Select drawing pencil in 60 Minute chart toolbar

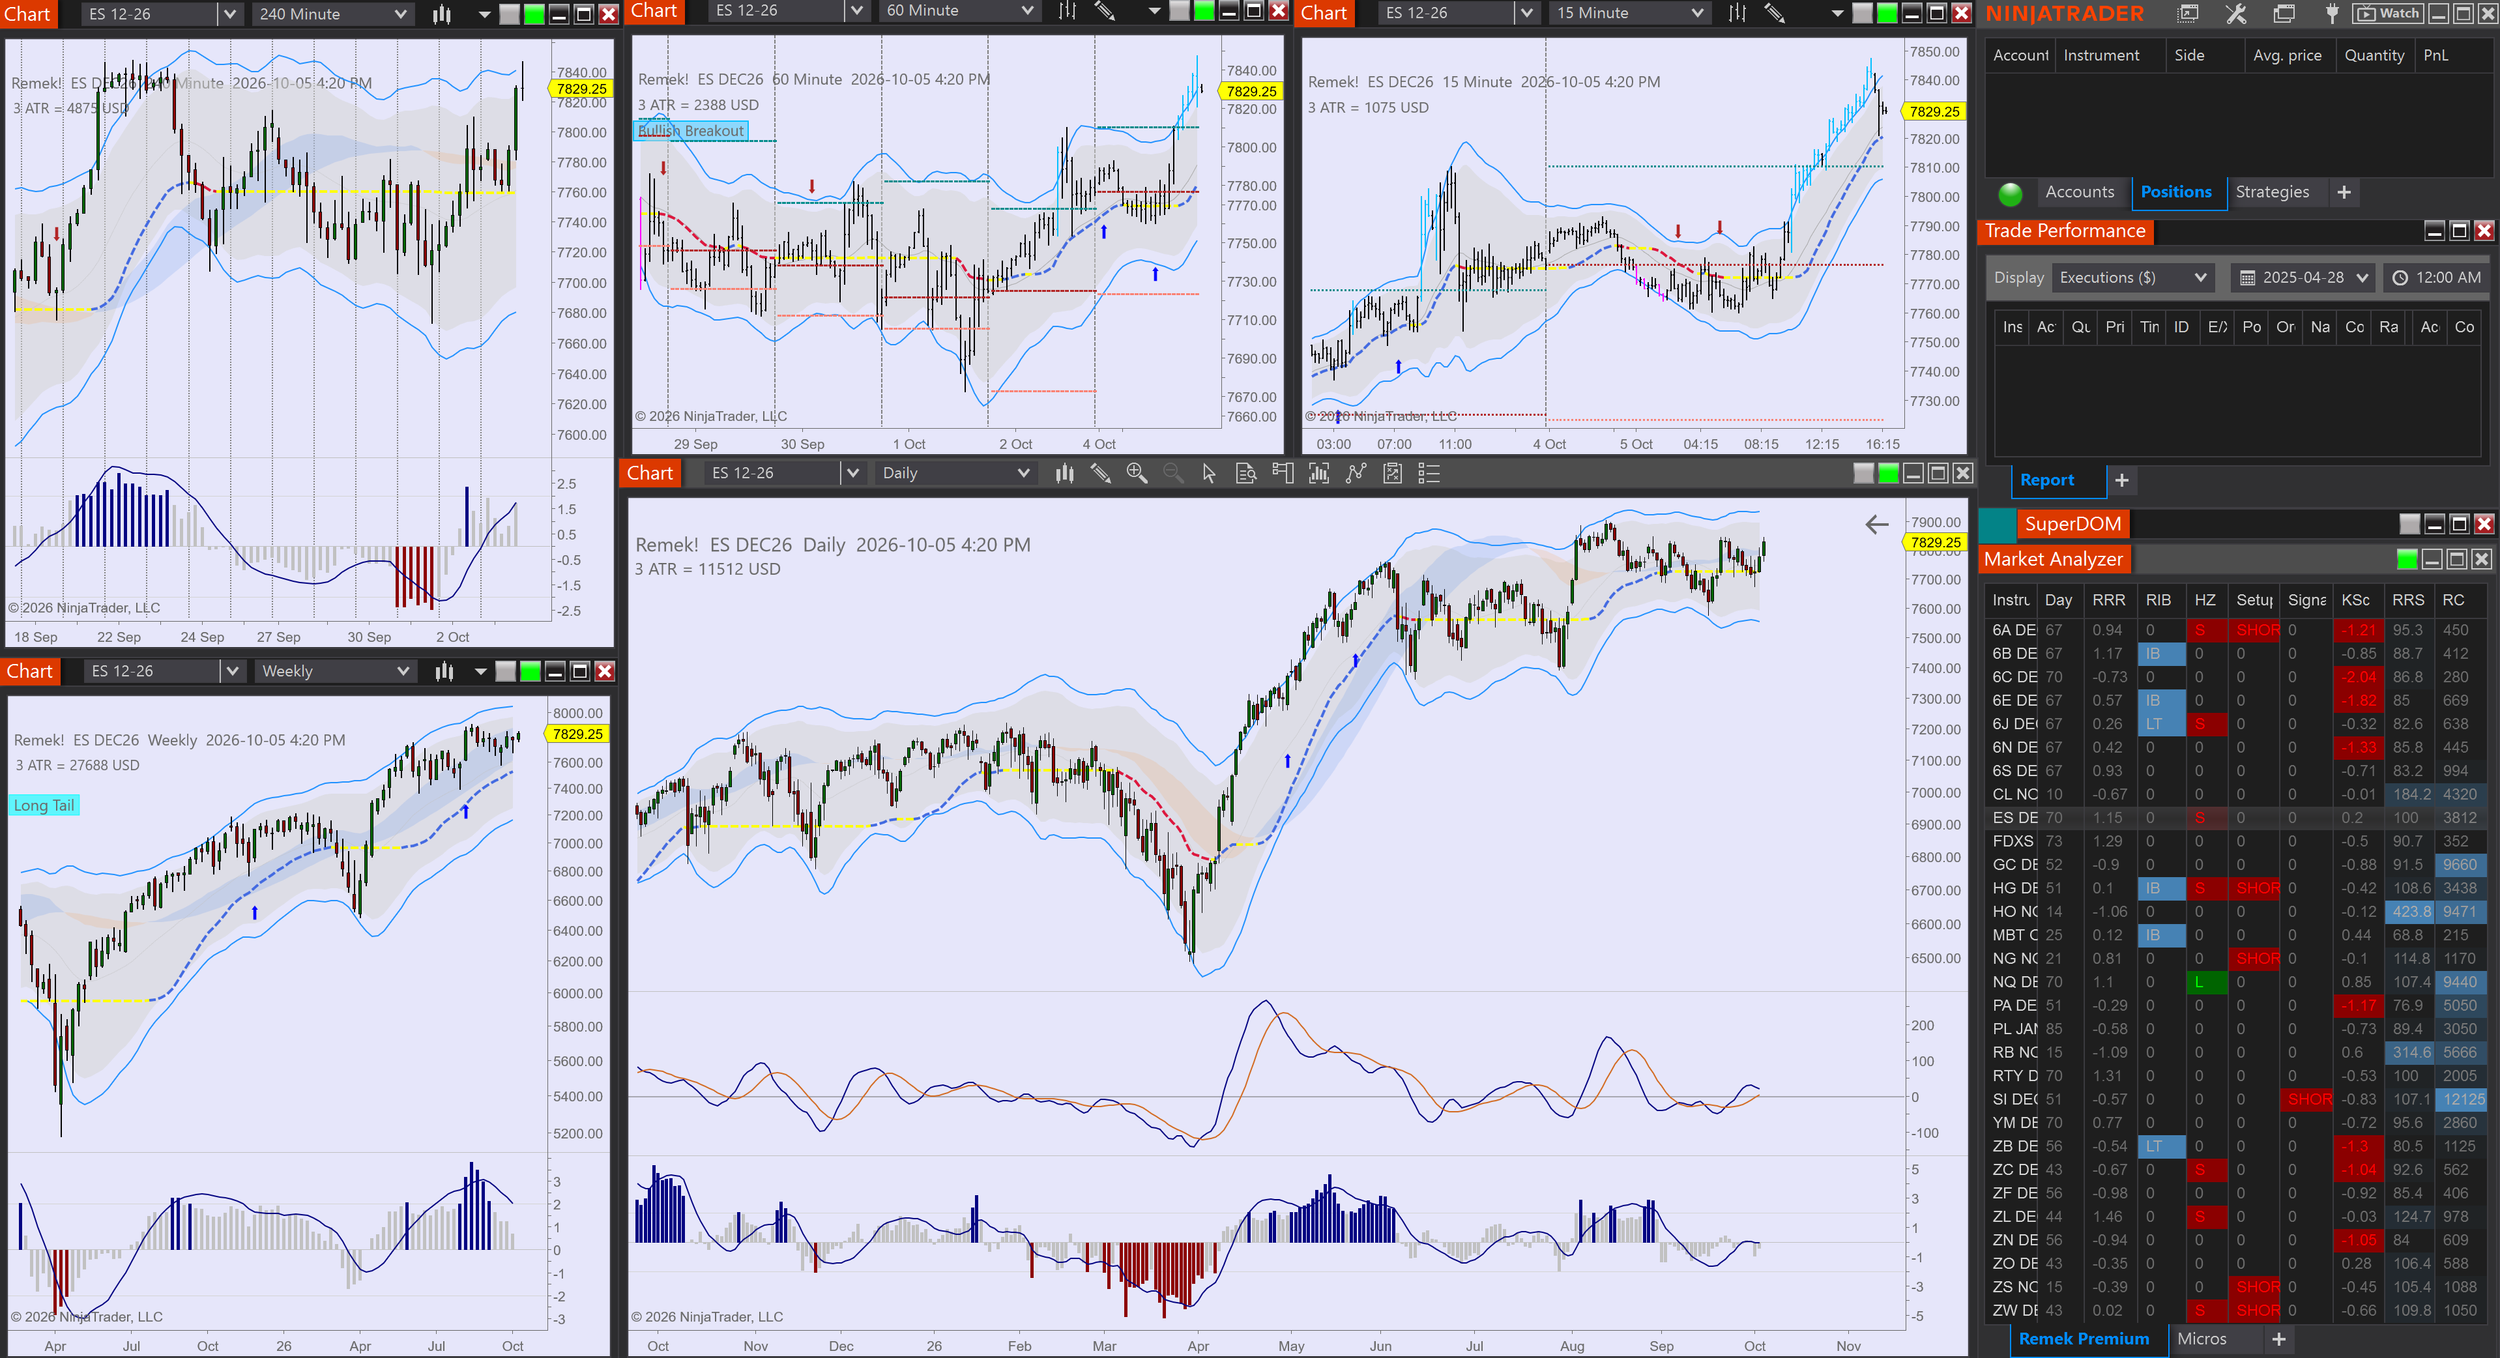pos(1104,11)
